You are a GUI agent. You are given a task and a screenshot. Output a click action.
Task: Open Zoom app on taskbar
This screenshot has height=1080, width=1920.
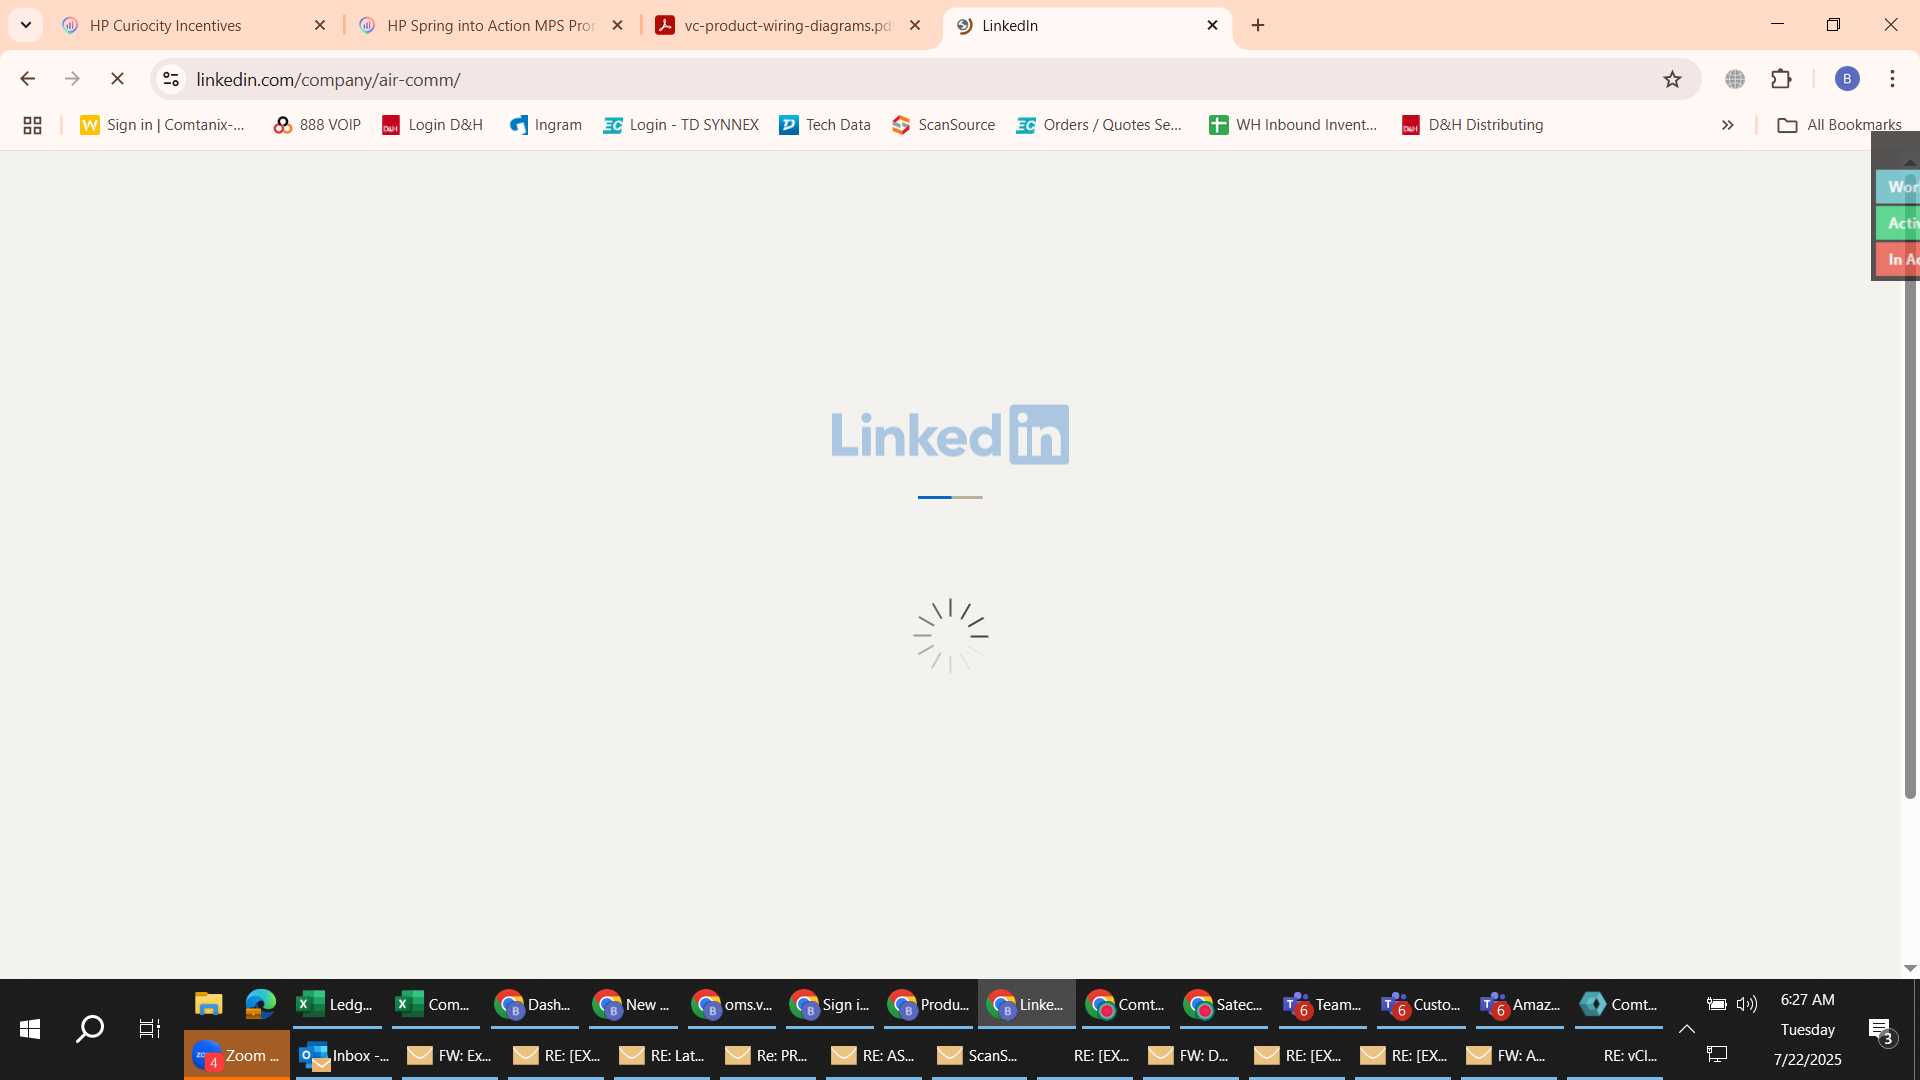pyautogui.click(x=237, y=1055)
